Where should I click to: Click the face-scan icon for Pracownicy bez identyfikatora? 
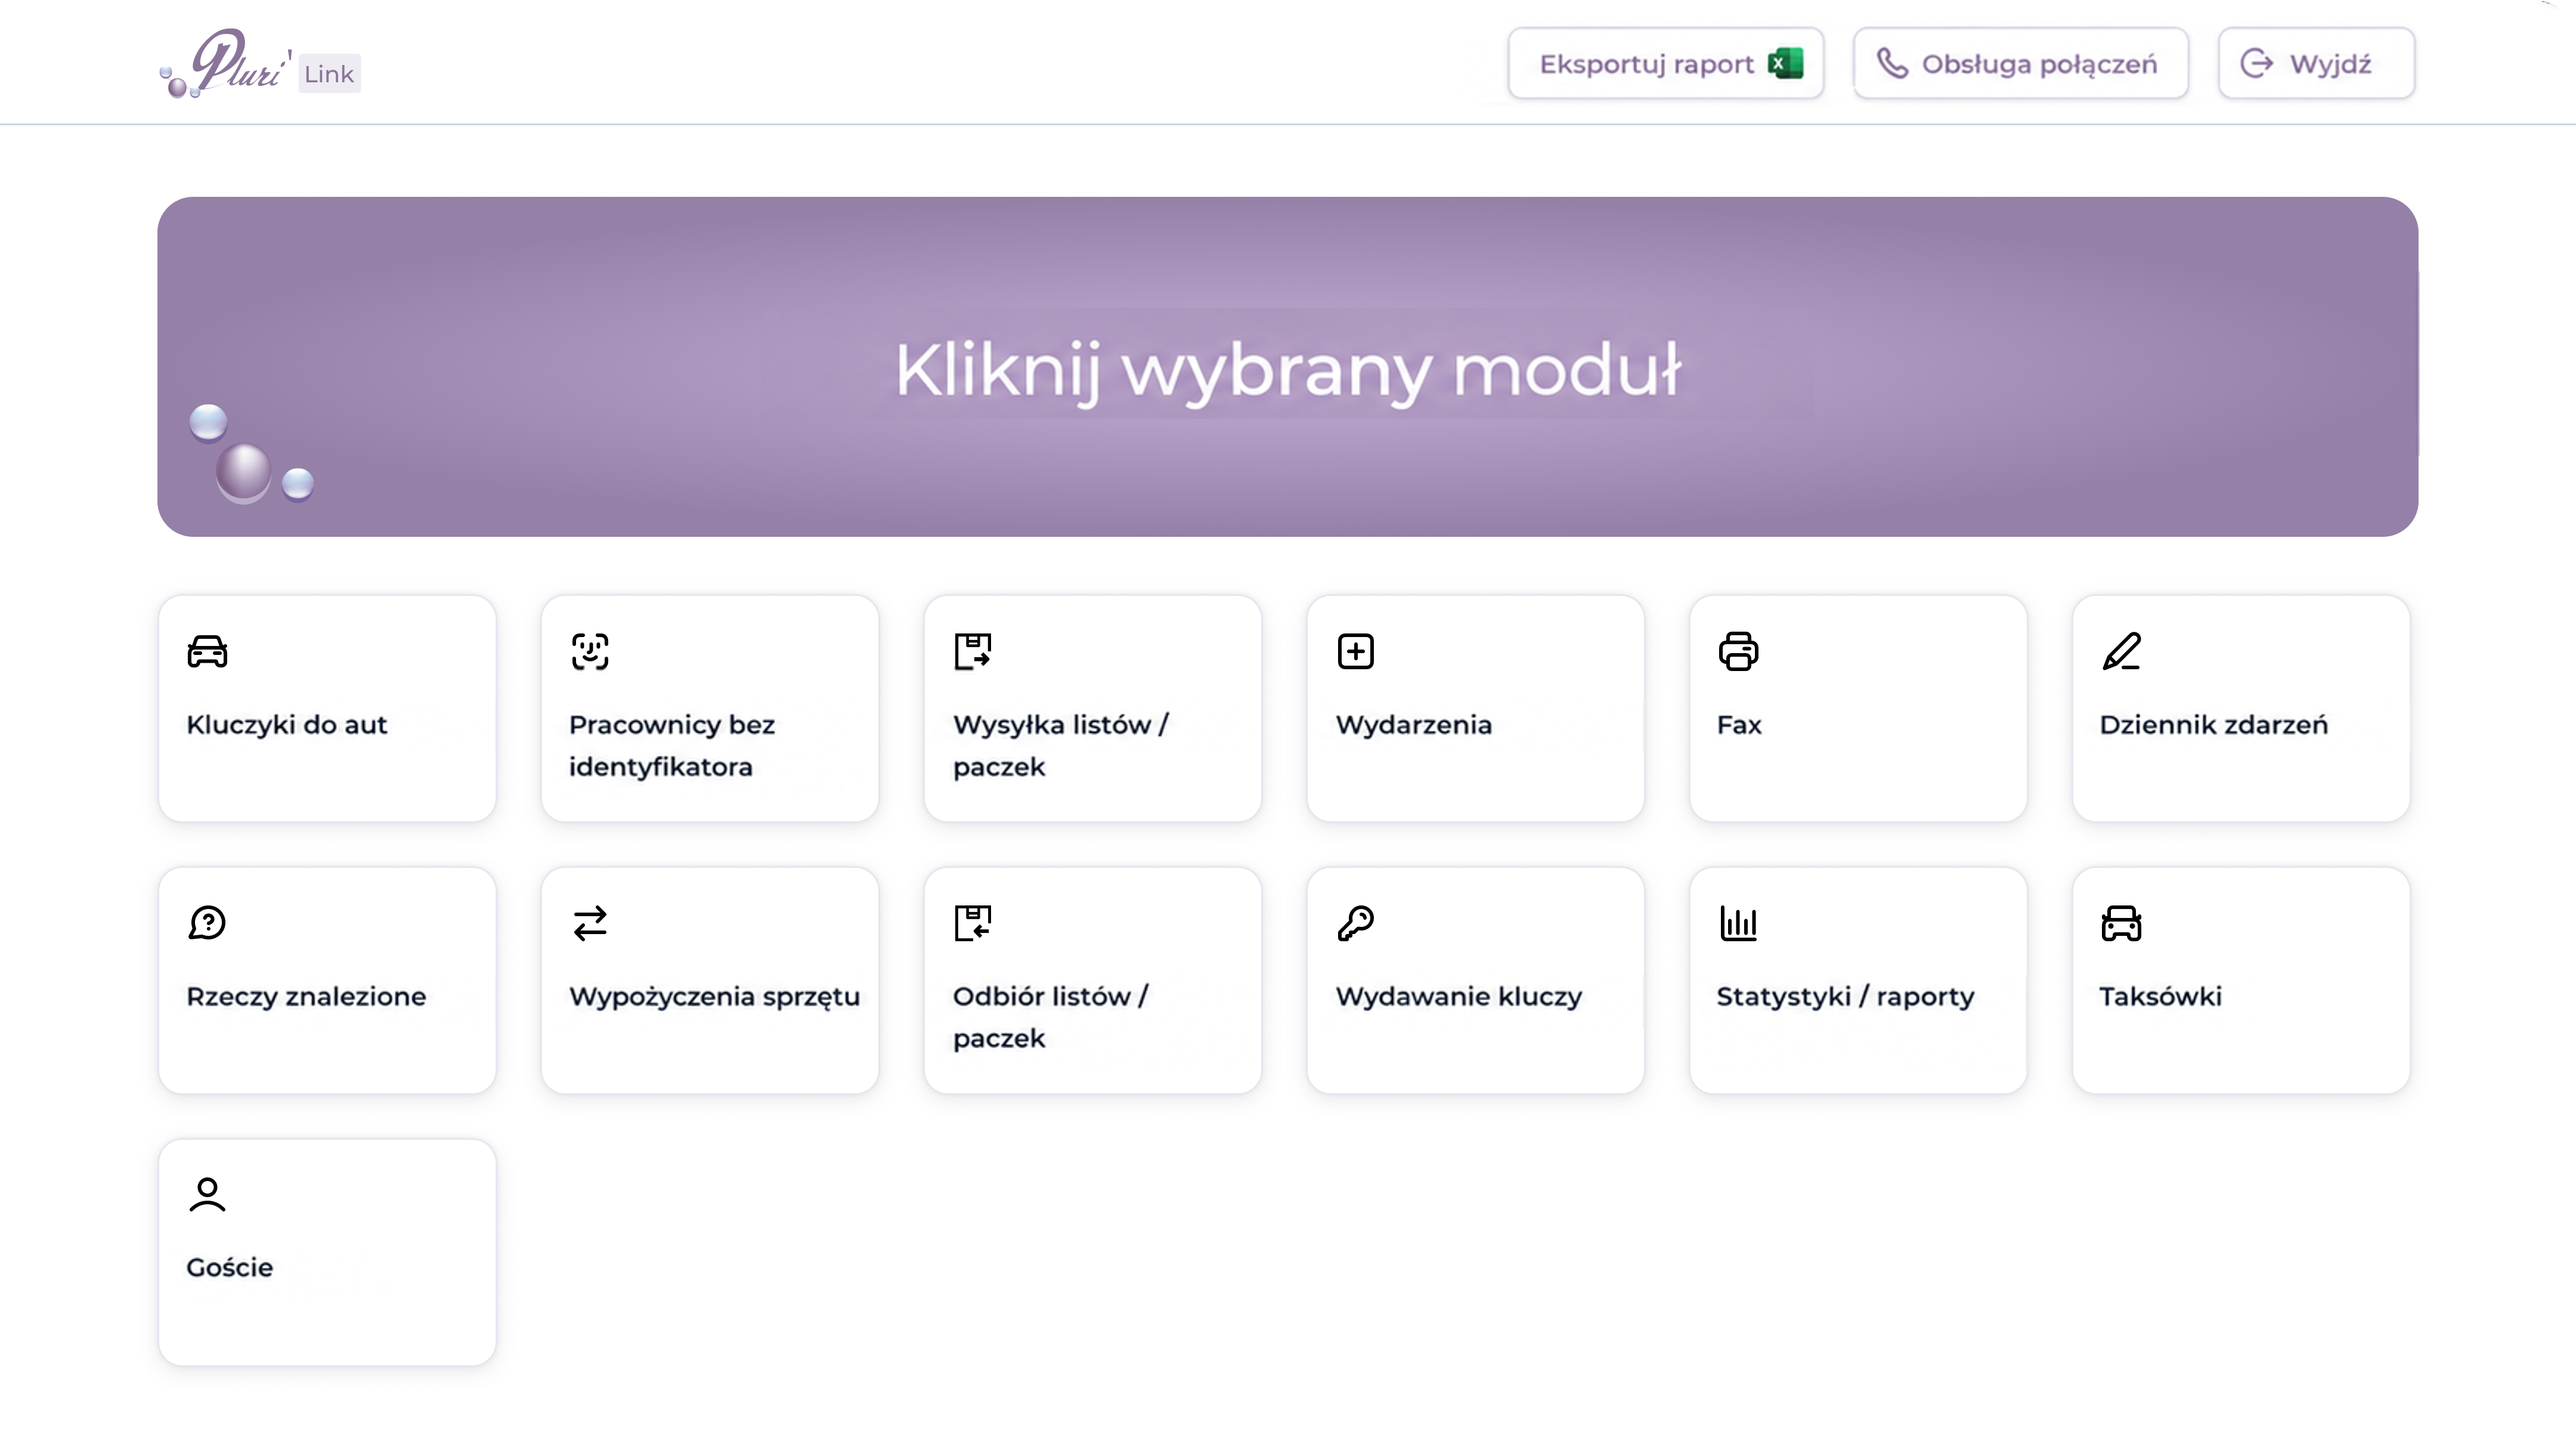[x=590, y=651]
